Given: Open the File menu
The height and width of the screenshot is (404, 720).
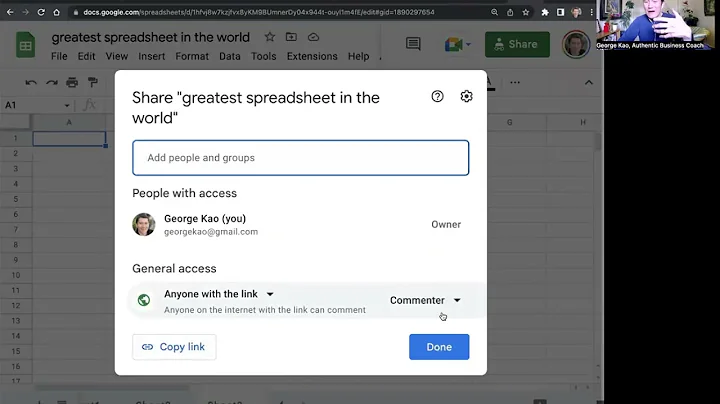Looking at the screenshot, I should coord(59,56).
